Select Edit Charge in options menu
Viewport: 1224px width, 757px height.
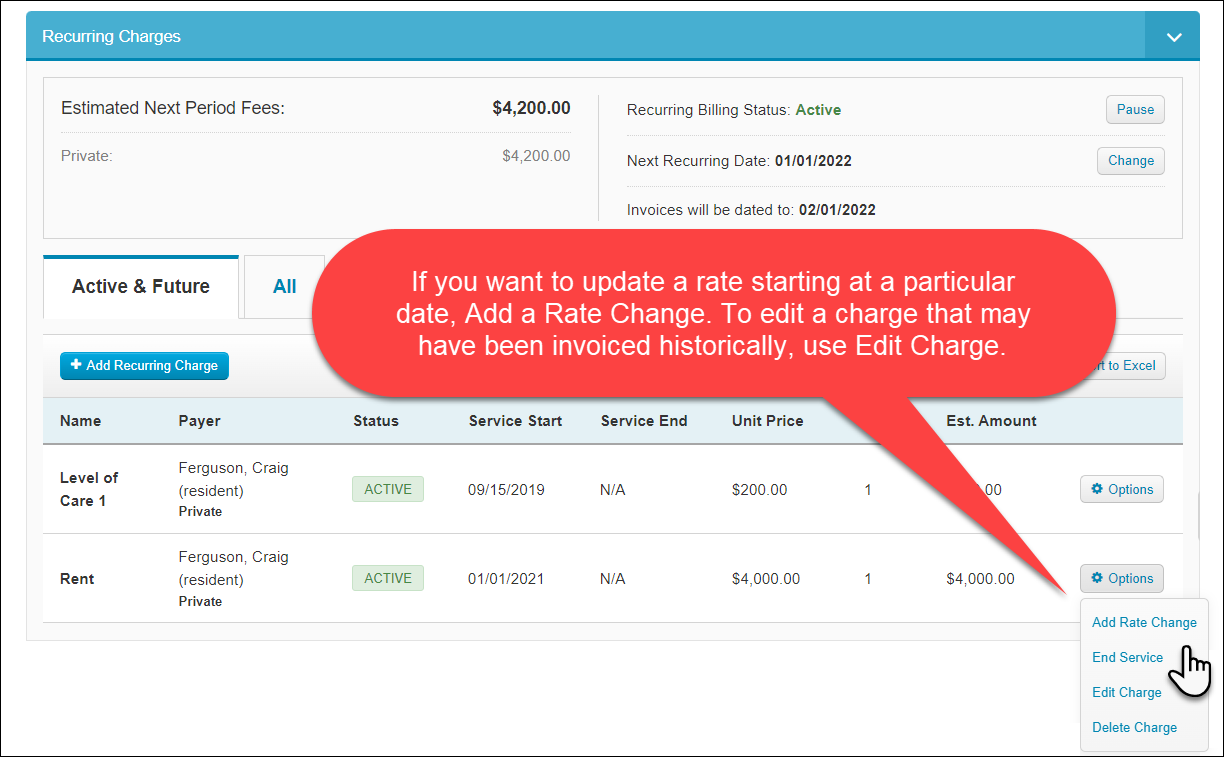(x=1127, y=692)
